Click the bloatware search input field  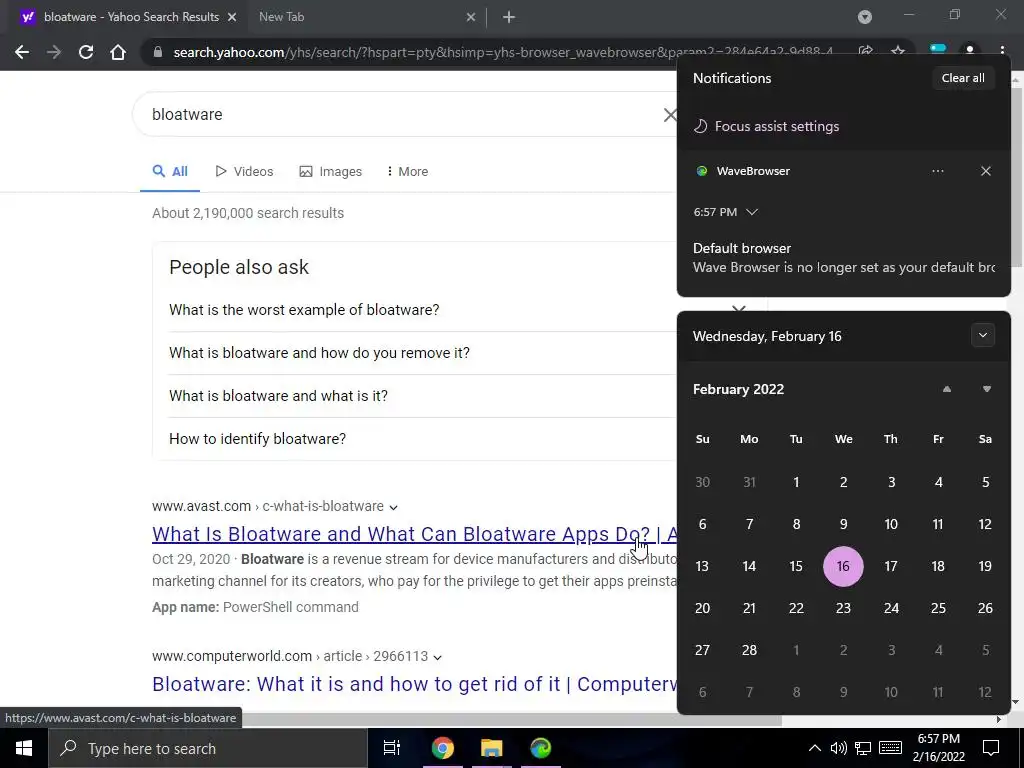pyautogui.click(x=405, y=114)
